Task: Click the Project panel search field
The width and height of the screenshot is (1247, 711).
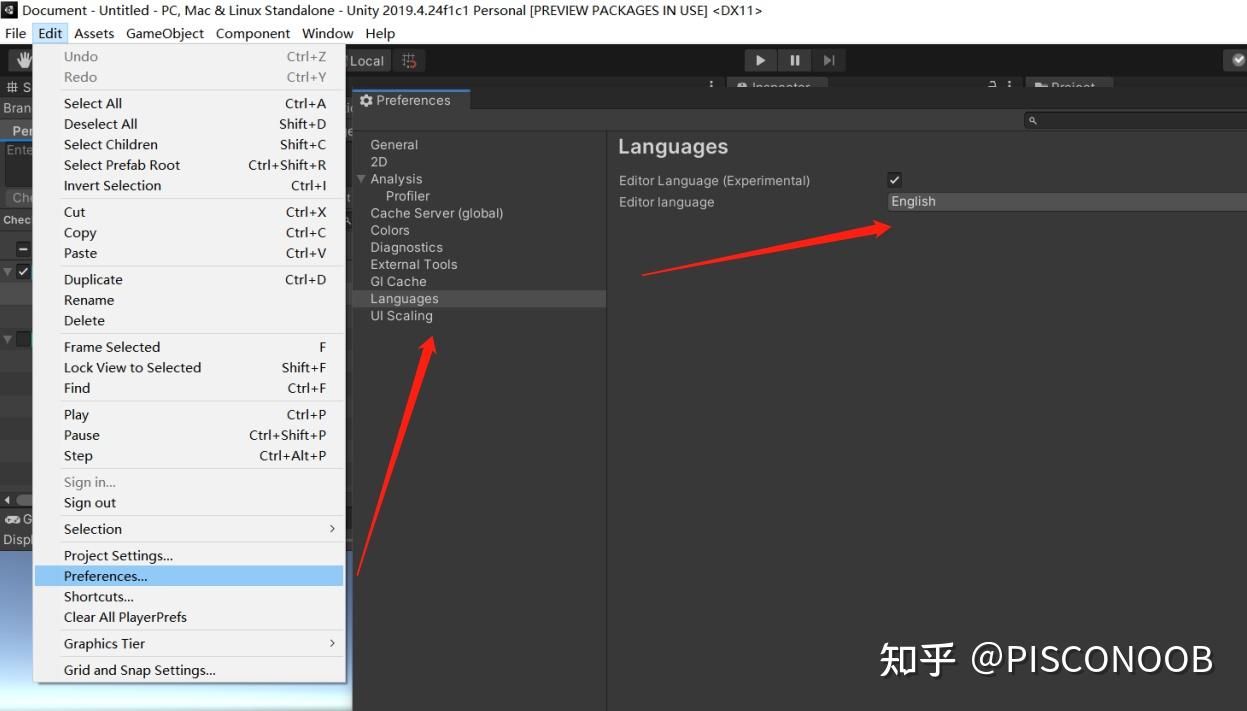Action: click(1130, 121)
